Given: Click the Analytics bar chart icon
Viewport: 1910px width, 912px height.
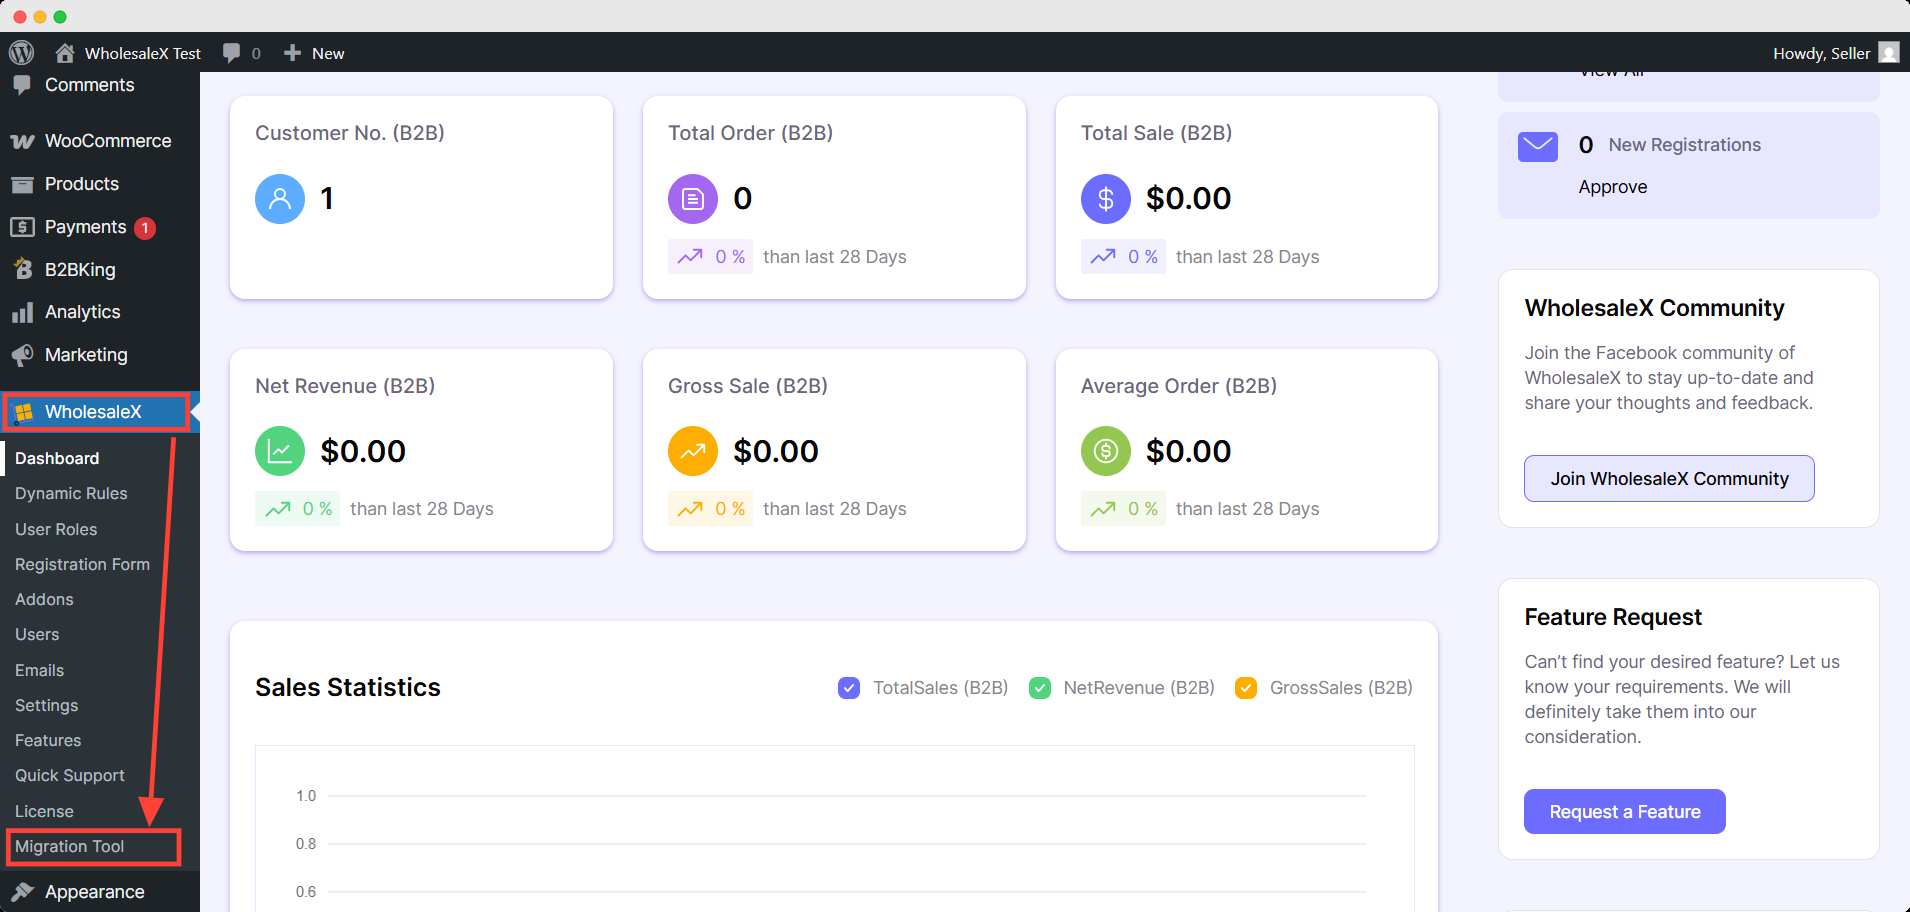Looking at the screenshot, I should [22, 313].
